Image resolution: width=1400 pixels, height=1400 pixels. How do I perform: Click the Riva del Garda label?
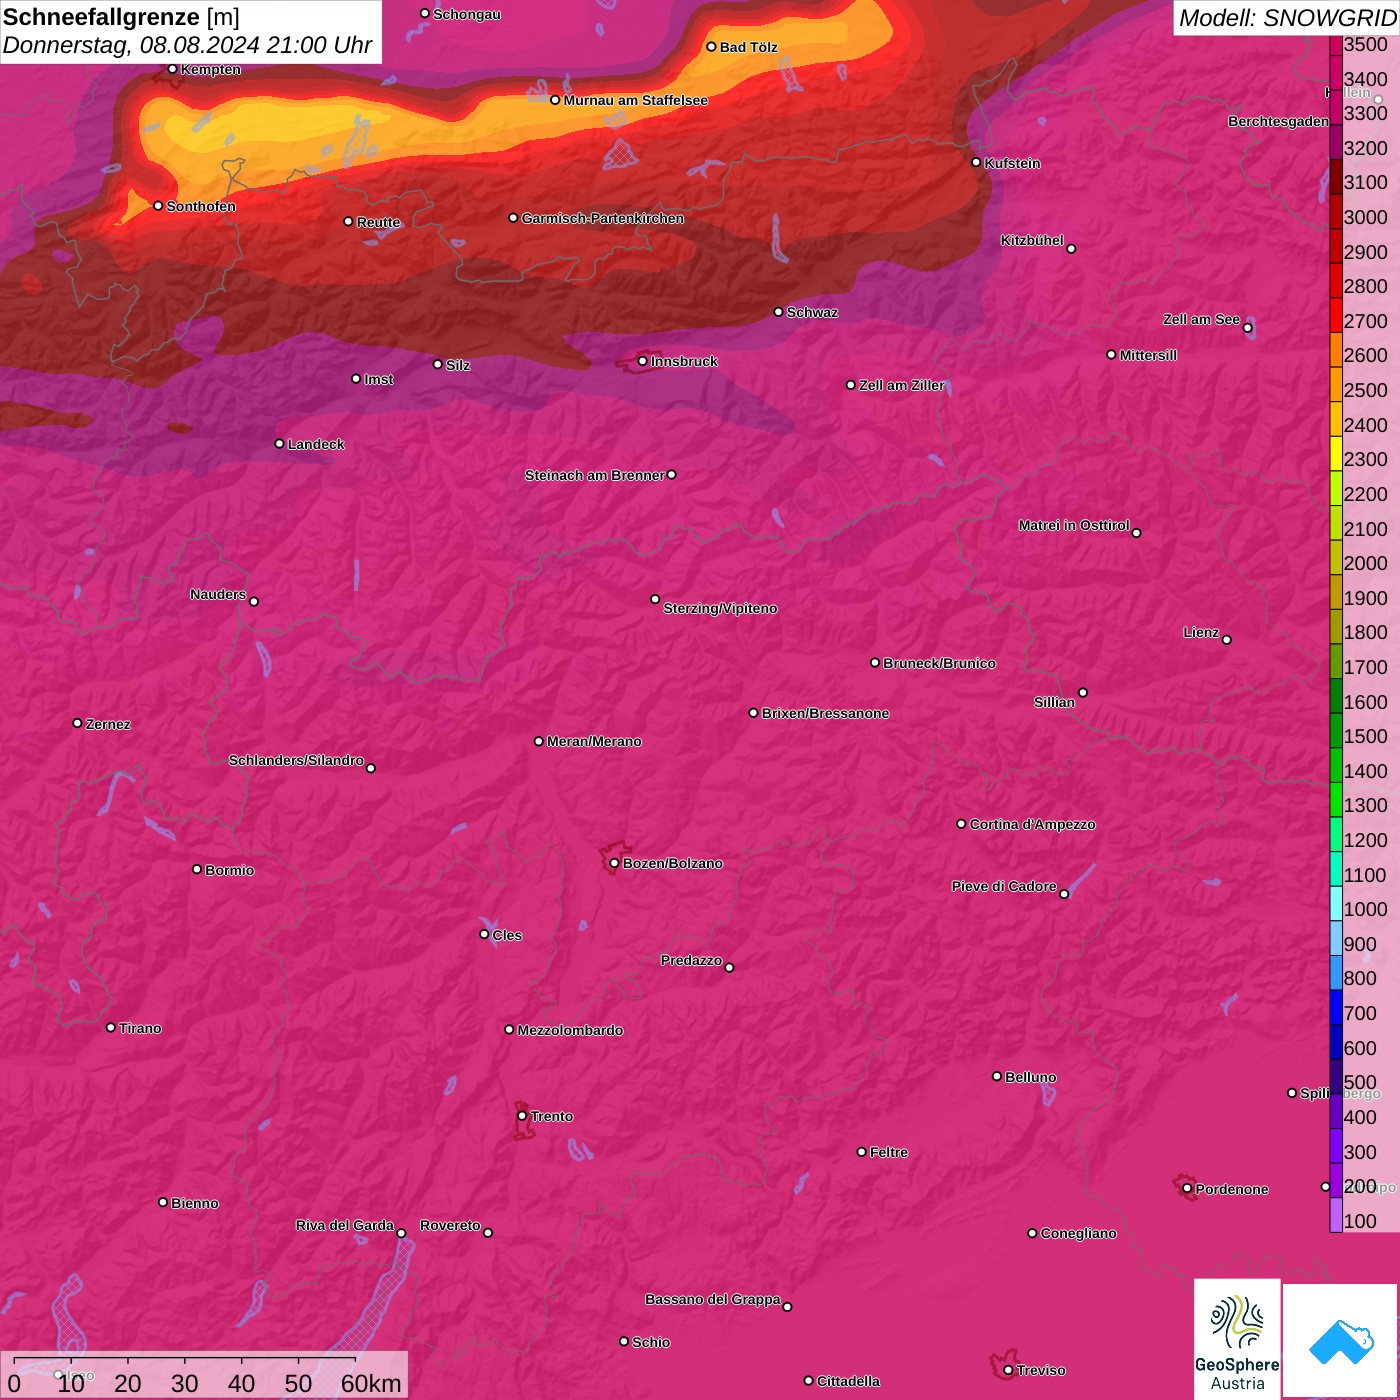345,1225
